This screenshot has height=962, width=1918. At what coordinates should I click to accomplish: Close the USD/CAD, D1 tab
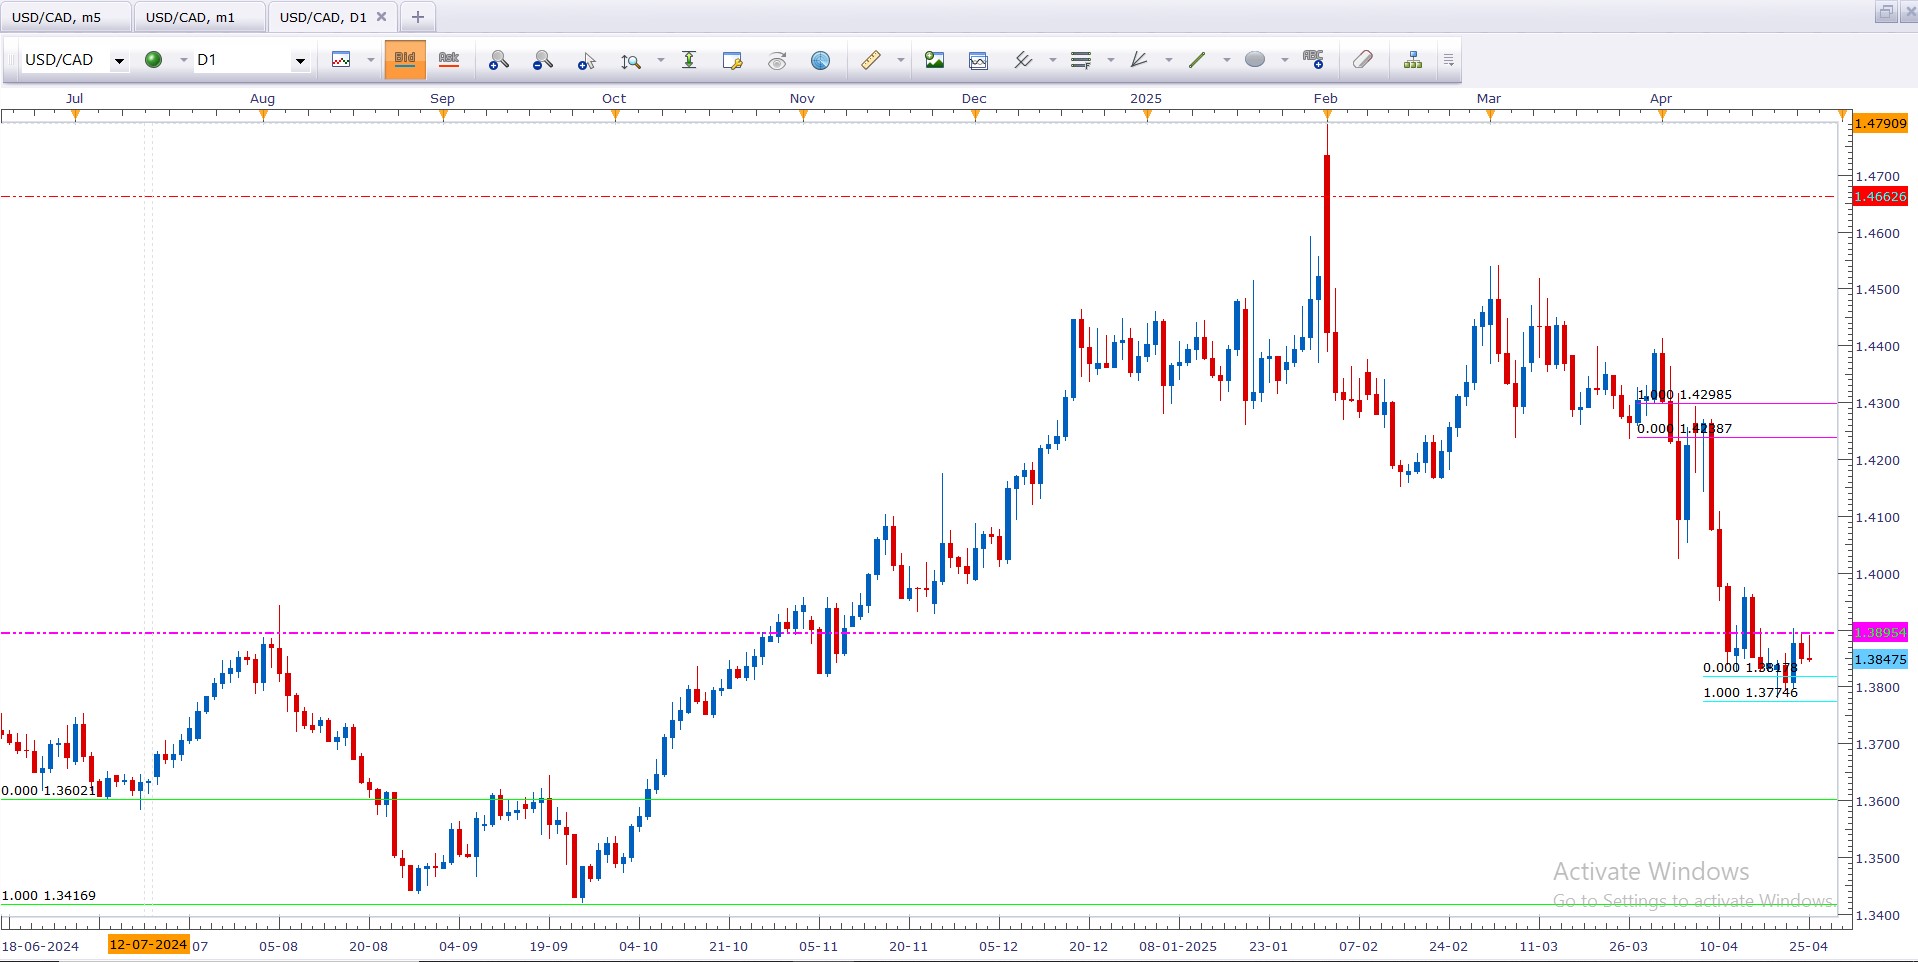coord(381,17)
